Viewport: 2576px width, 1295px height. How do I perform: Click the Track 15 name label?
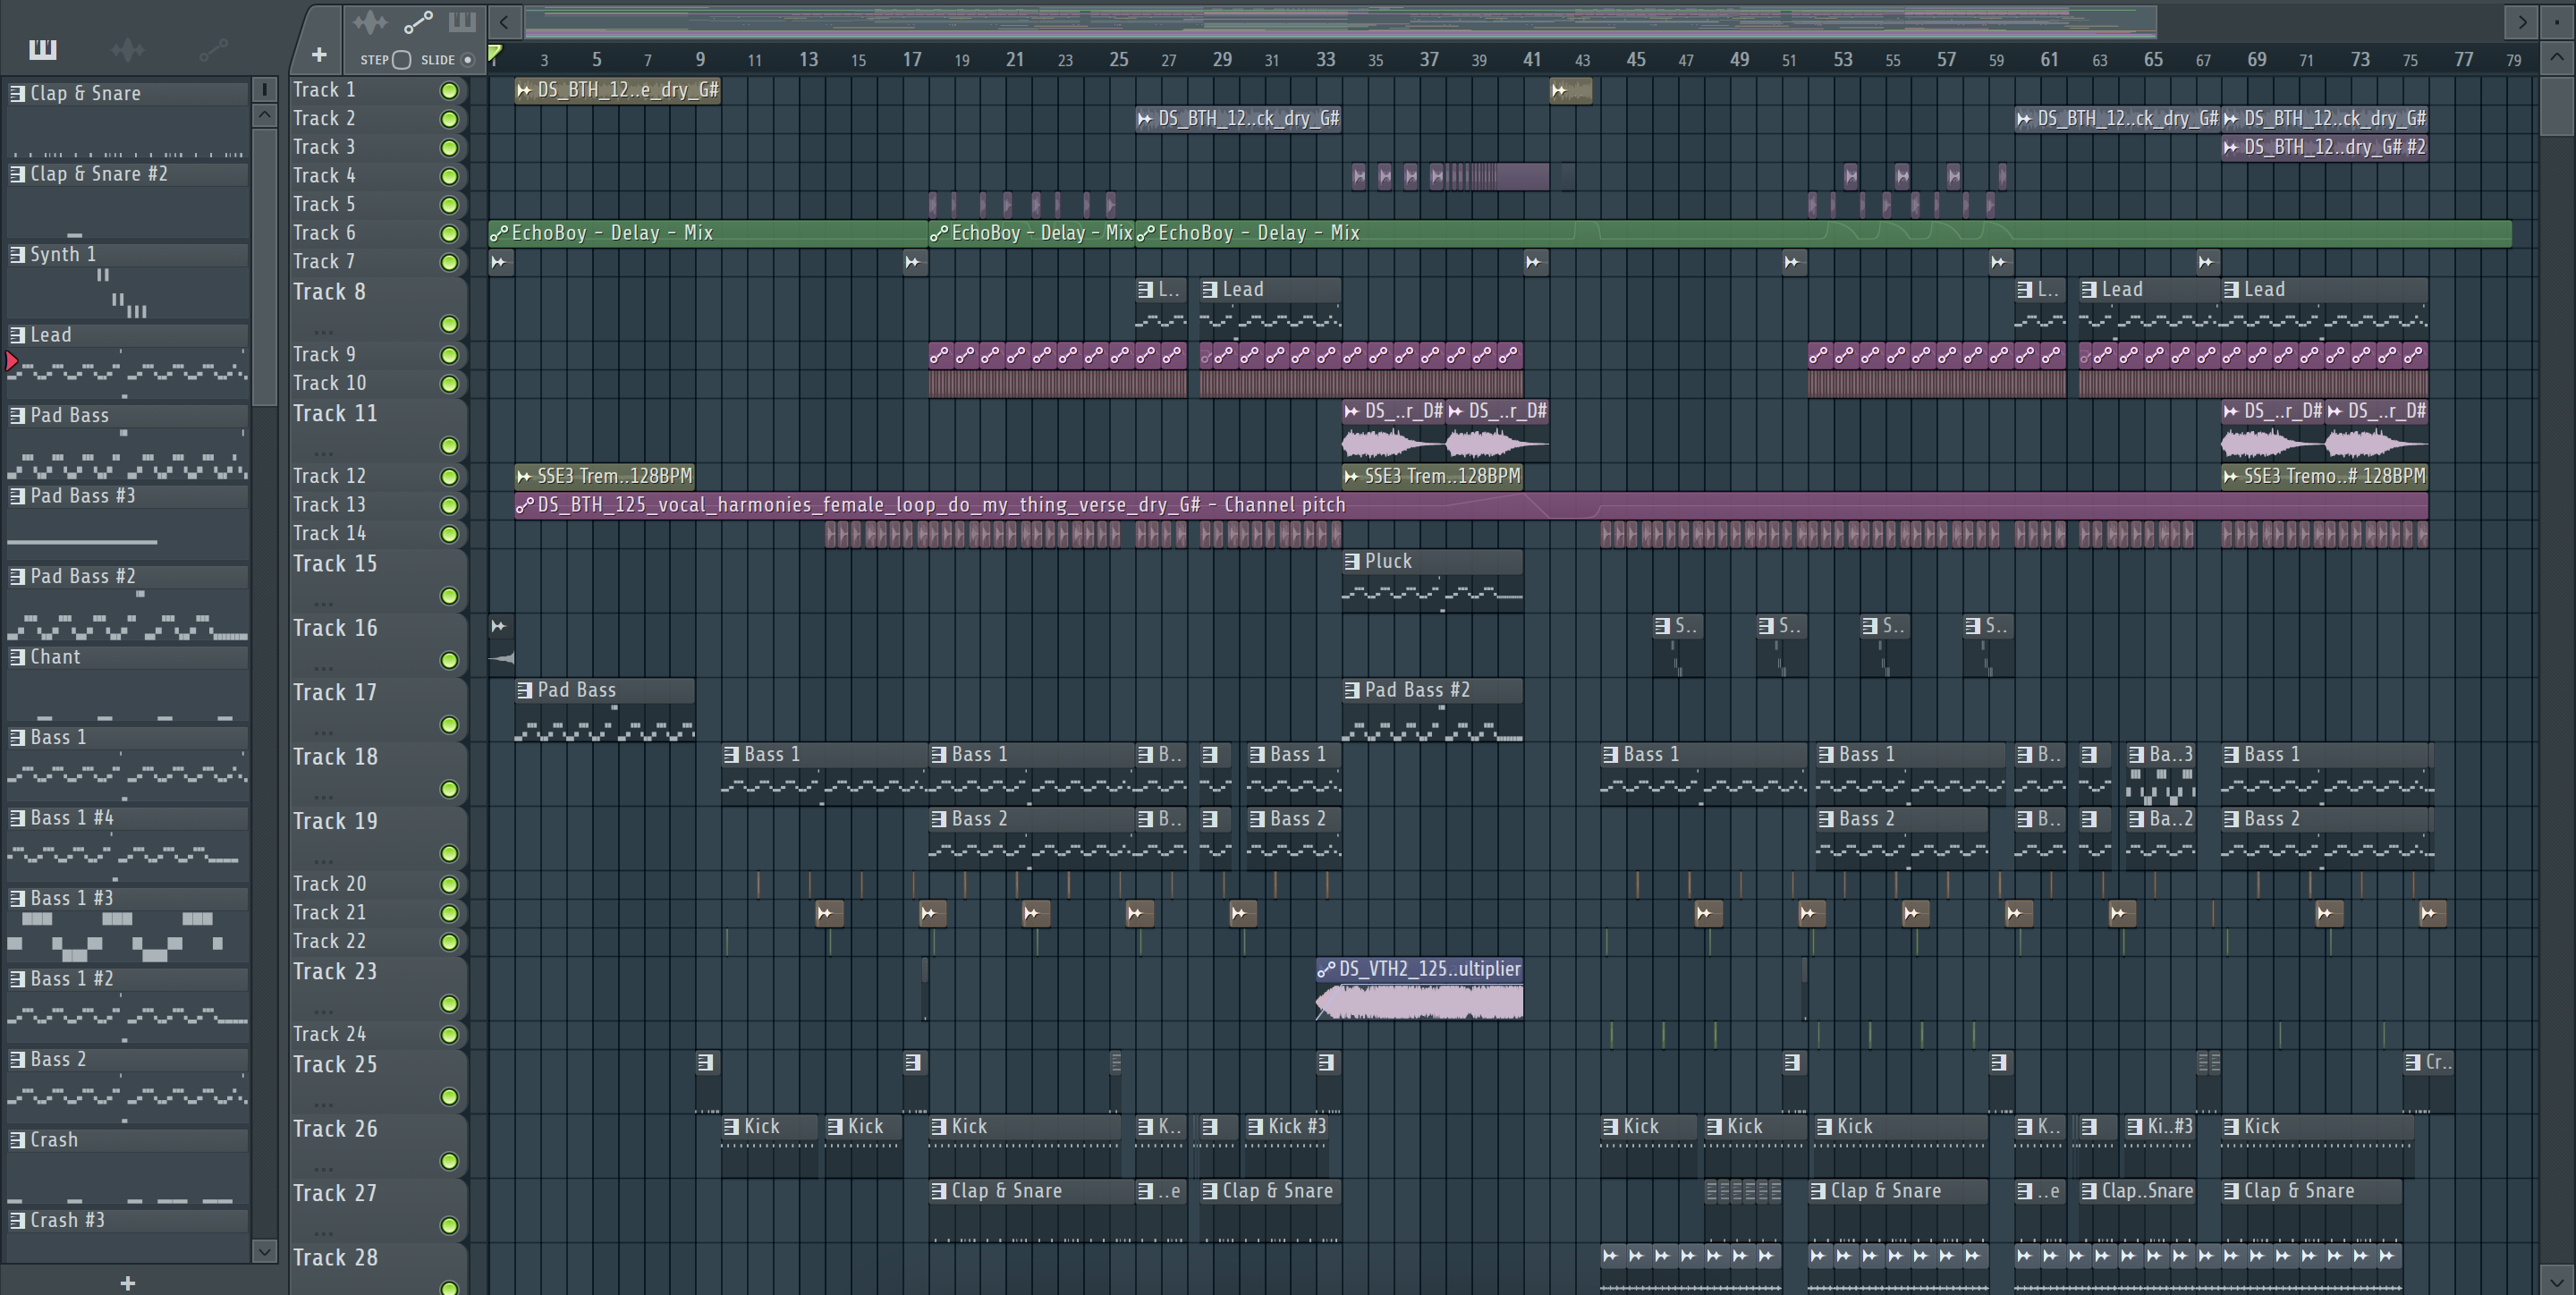(335, 564)
